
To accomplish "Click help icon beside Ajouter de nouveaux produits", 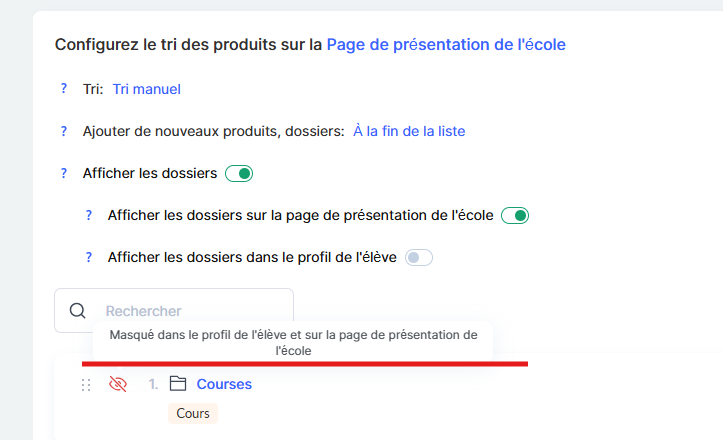I will (64, 131).
